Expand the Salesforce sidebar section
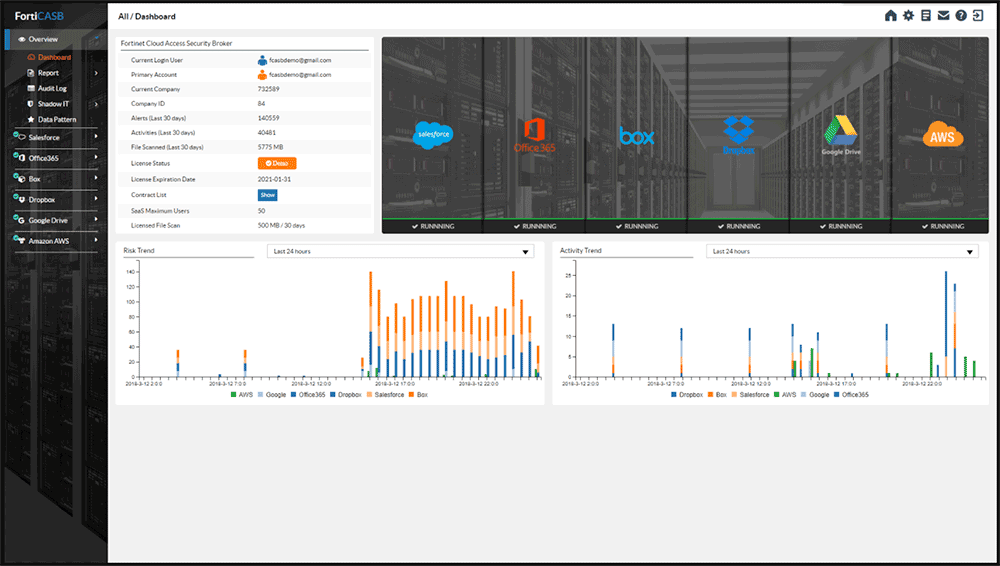The width and height of the screenshot is (1000, 566). tap(55, 136)
